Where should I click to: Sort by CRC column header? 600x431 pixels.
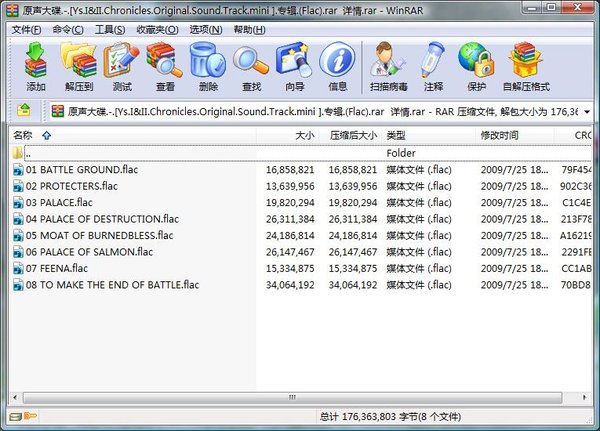(573, 135)
